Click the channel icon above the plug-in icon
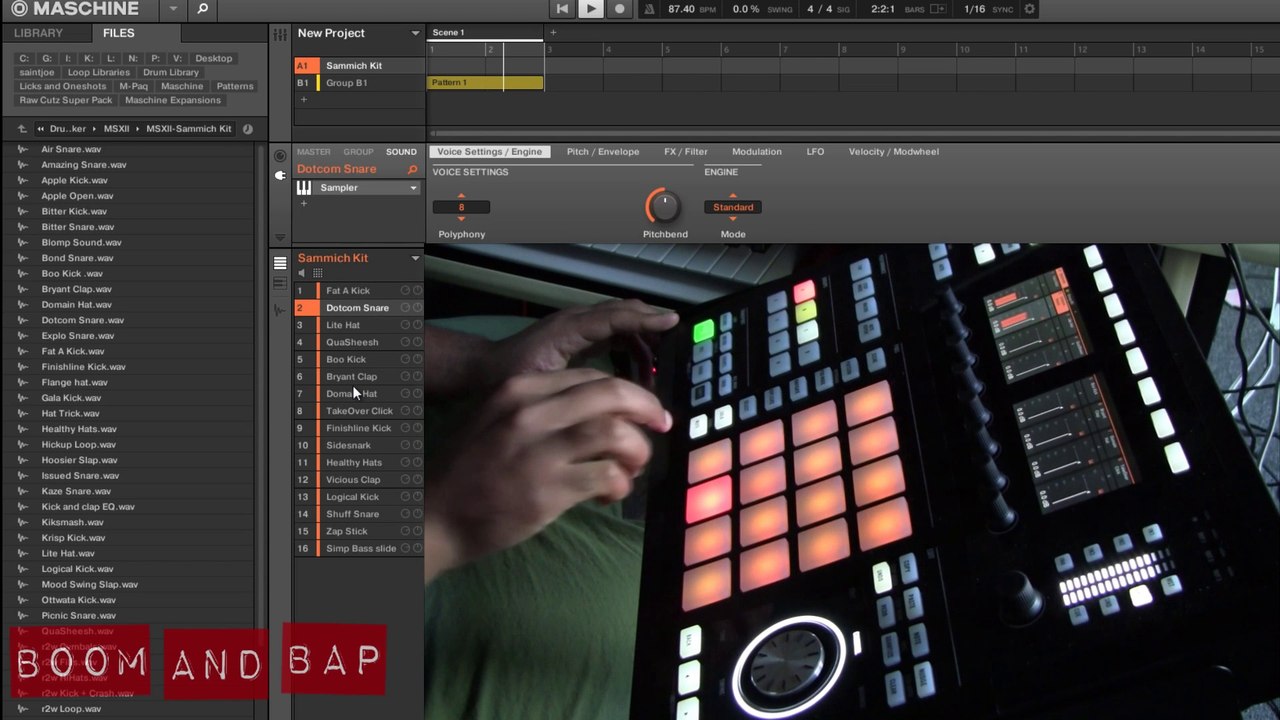This screenshot has width=1280, height=720. (280, 156)
